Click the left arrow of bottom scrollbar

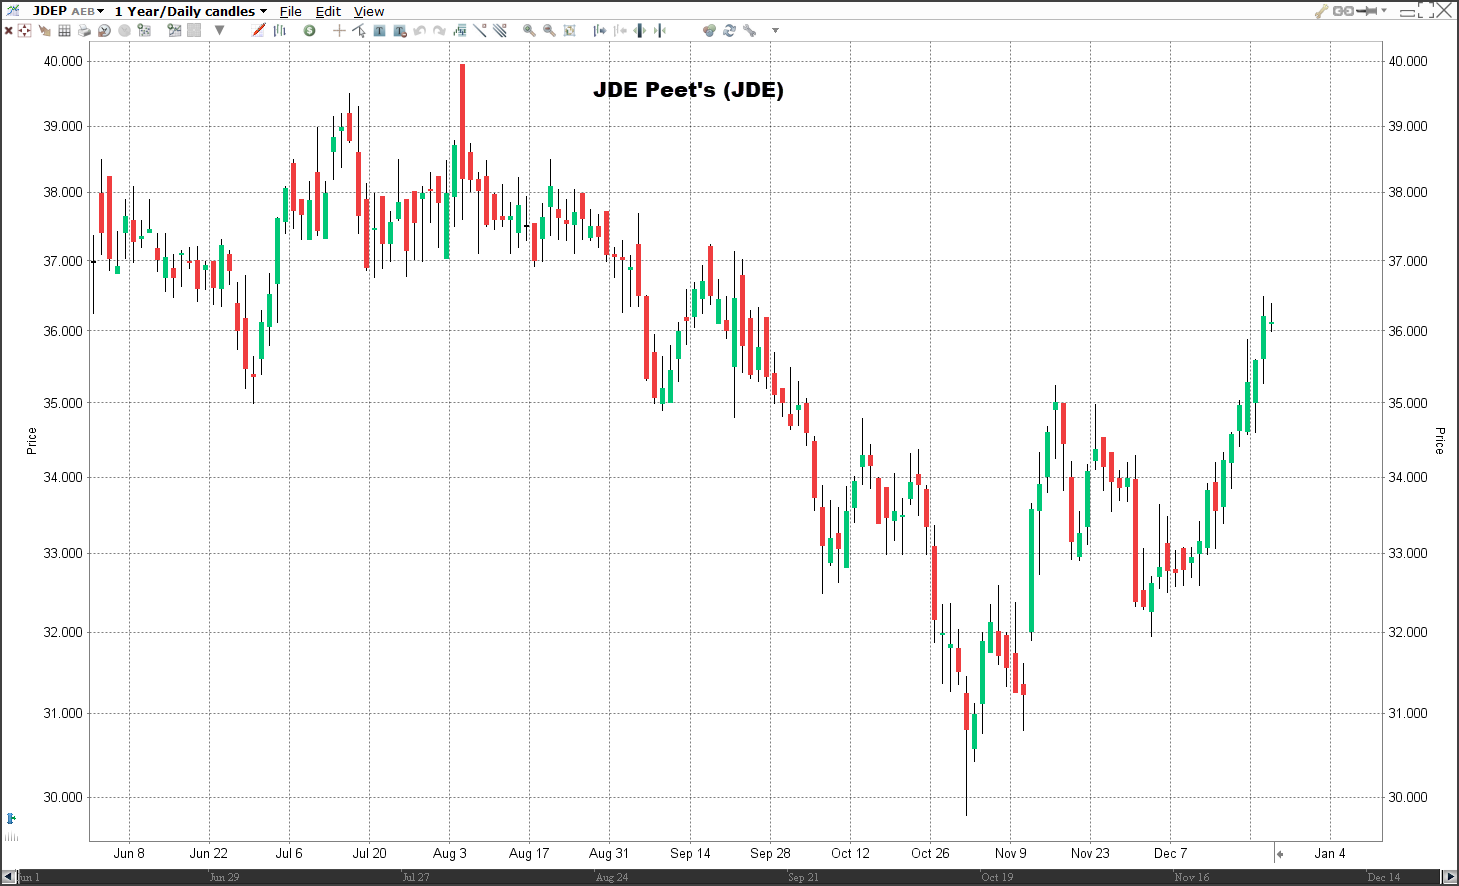click(9, 877)
